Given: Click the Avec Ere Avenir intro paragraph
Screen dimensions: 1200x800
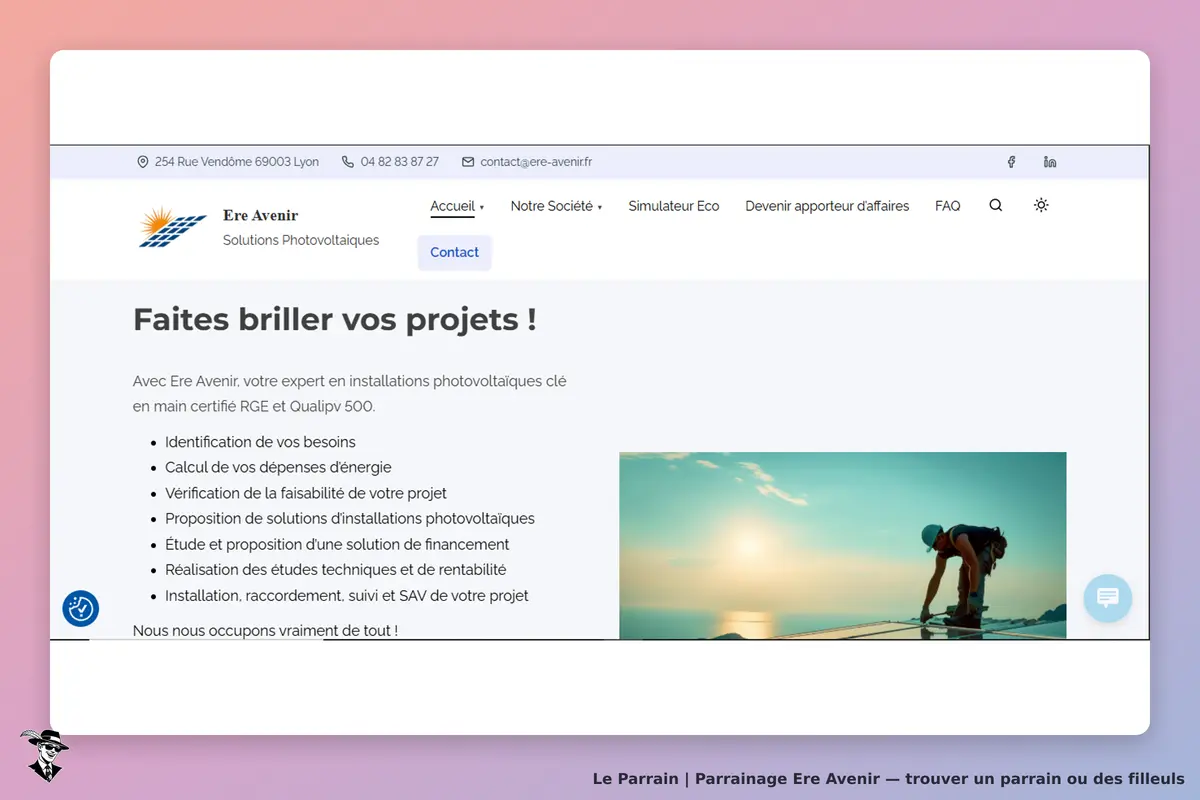Looking at the screenshot, I should [x=350, y=394].
